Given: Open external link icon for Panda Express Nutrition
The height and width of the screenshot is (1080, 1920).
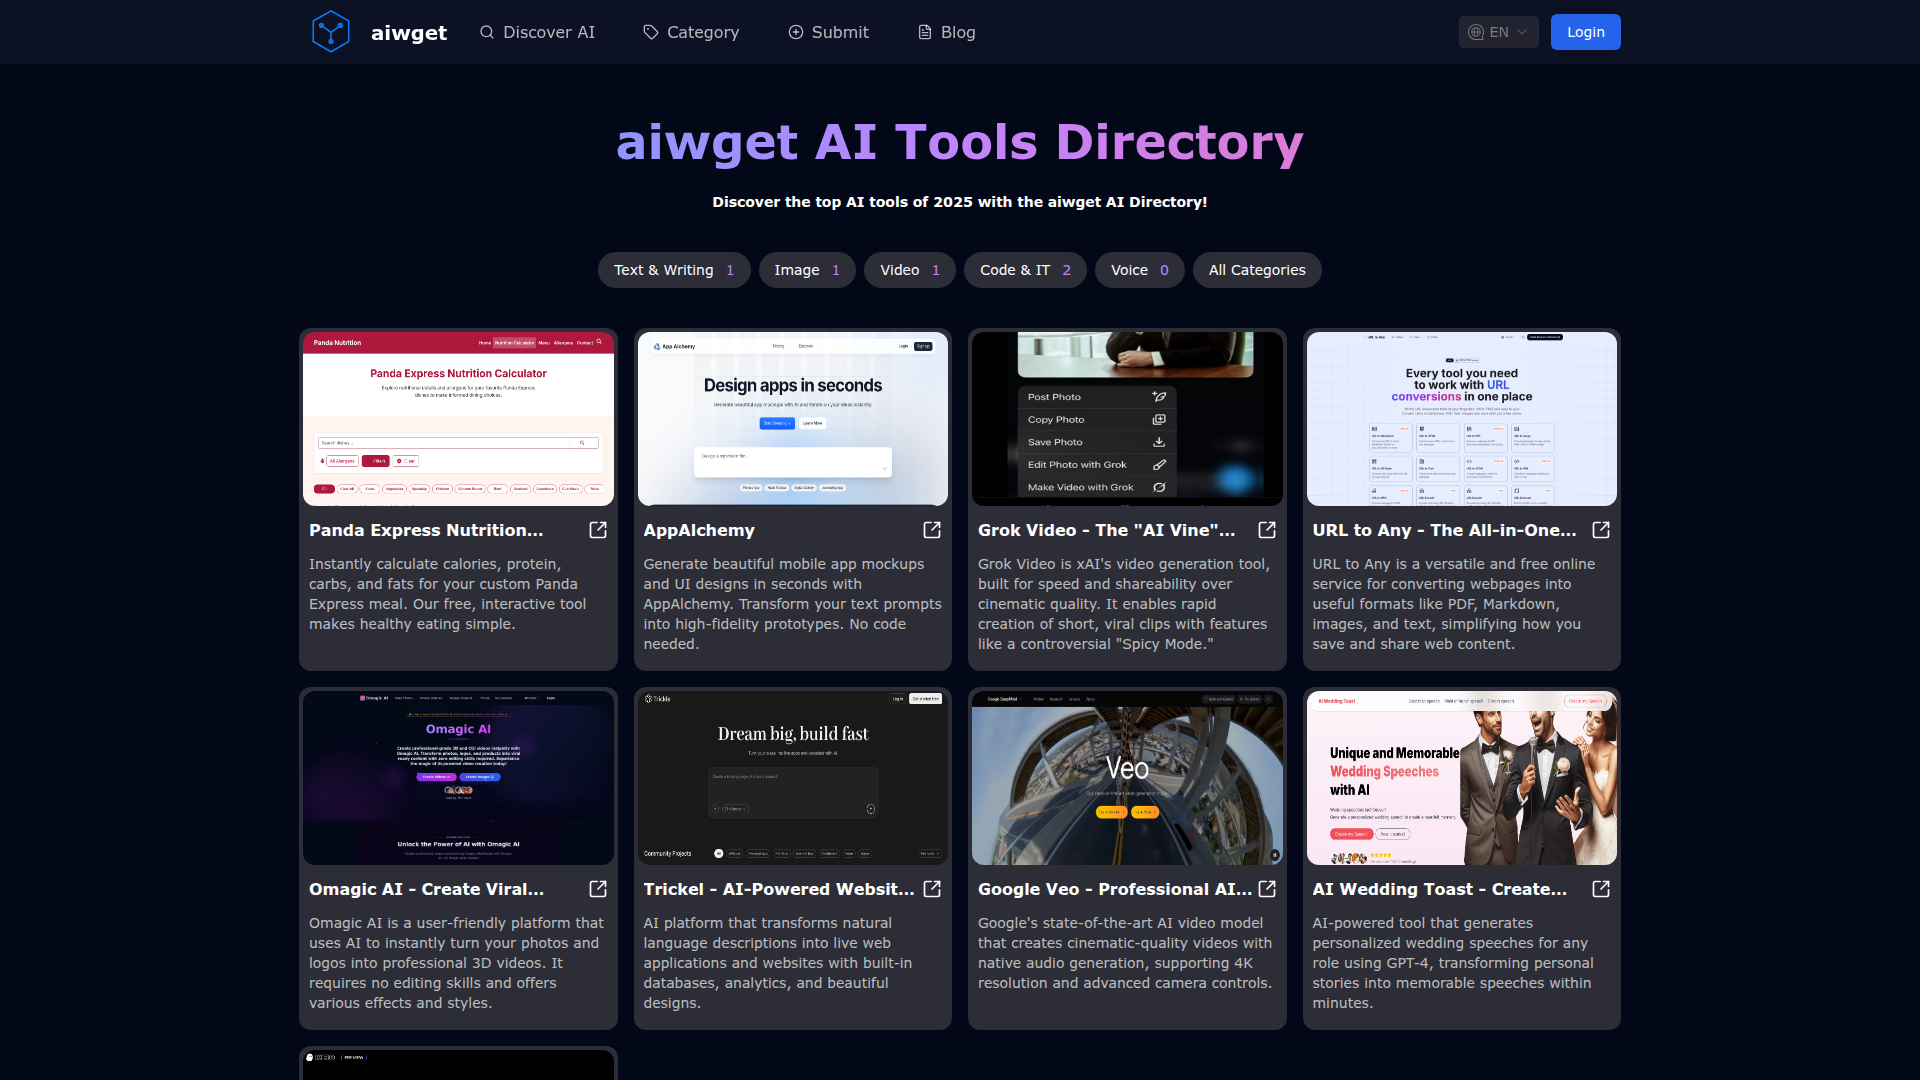Looking at the screenshot, I should [598, 530].
